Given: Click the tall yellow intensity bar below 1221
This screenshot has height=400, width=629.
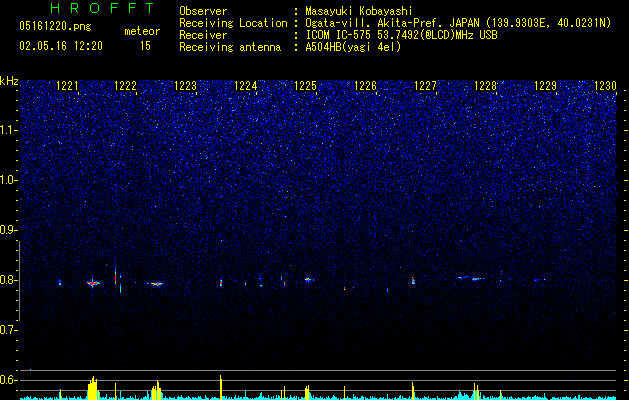Looking at the screenshot, I should point(93,388).
